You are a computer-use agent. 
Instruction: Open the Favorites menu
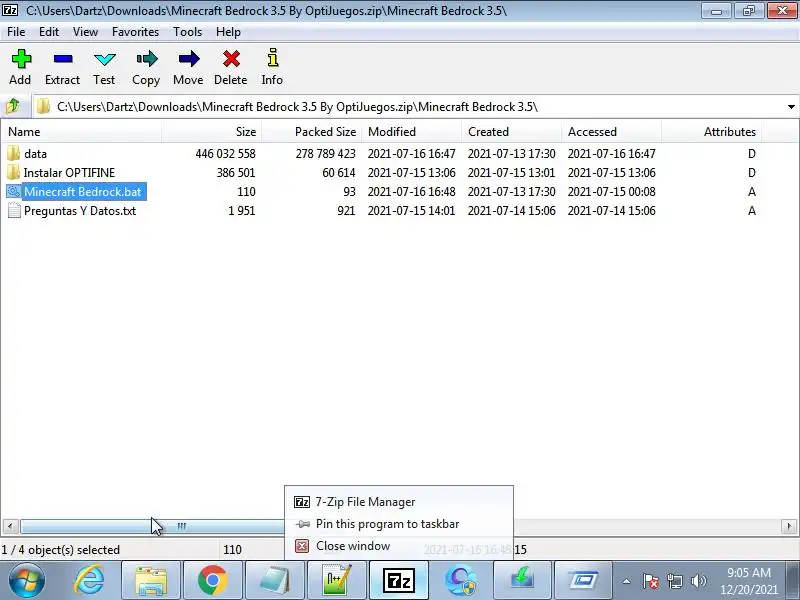[136, 32]
